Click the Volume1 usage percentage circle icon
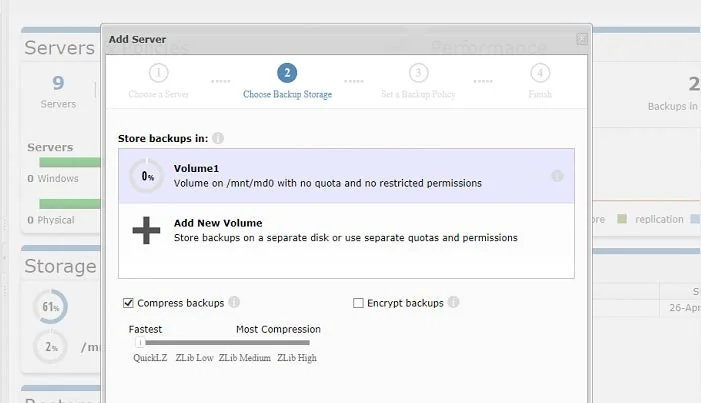This screenshot has height=403, width=701. point(146,176)
